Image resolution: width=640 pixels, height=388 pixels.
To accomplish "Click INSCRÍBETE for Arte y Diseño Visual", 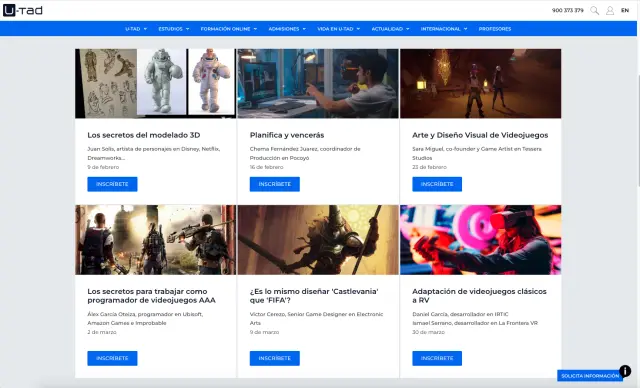I will tap(437, 184).
